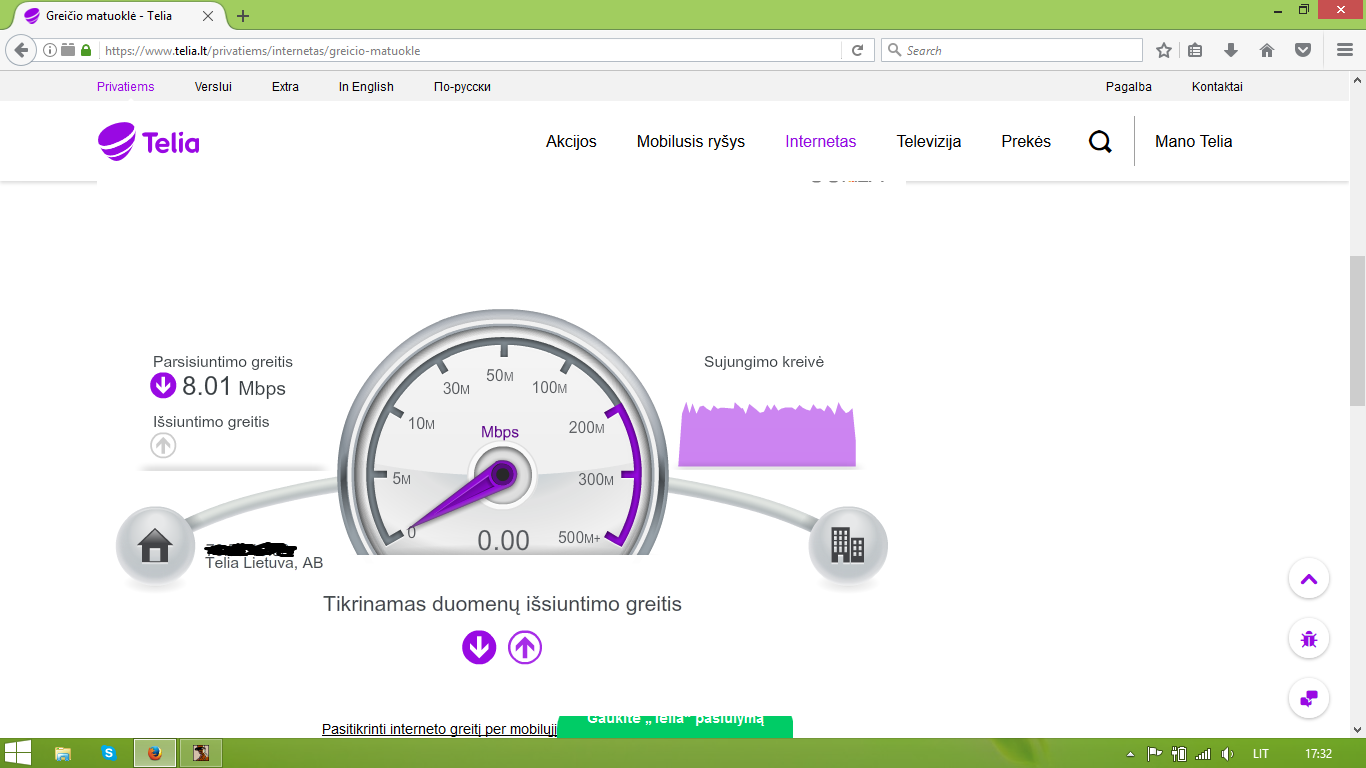Open the Pagalba help link
The height and width of the screenshot is (768, 1366).
(x=1129, y=87)
